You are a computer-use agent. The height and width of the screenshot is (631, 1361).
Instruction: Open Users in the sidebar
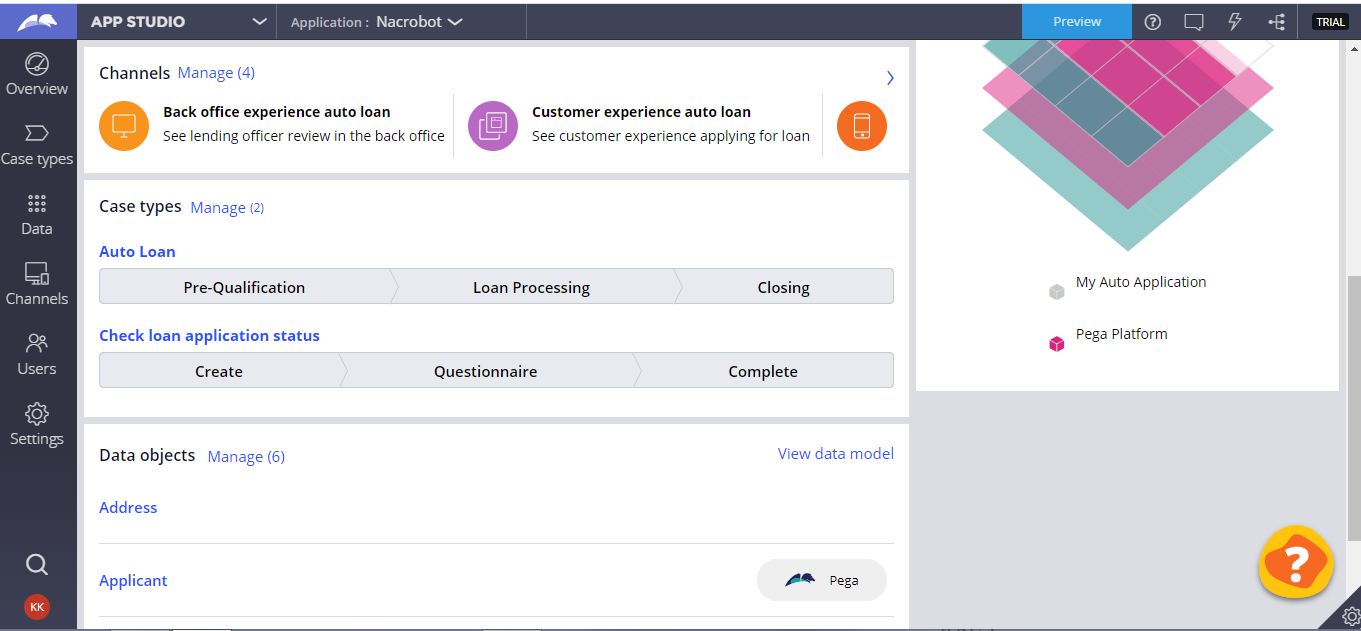(x=37, y=355)
